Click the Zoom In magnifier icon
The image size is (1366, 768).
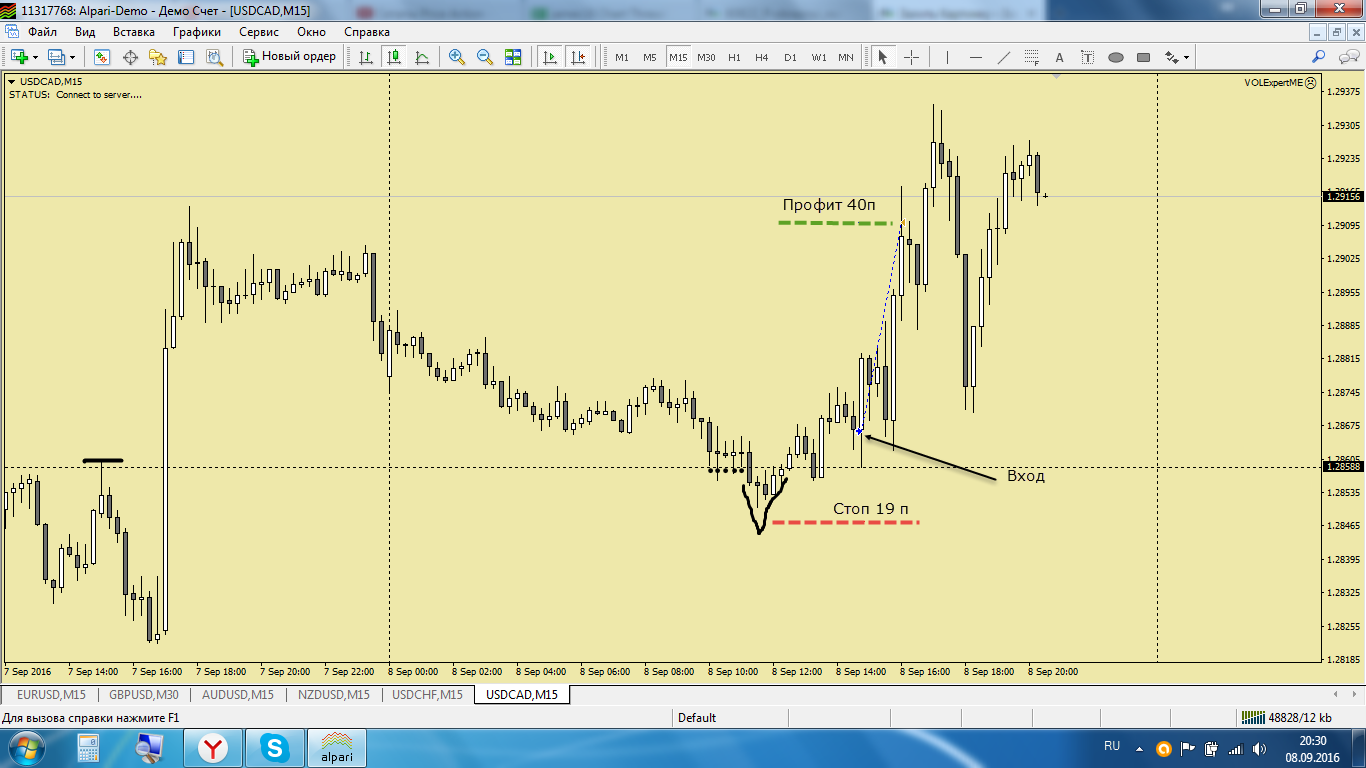pos(457,57)
